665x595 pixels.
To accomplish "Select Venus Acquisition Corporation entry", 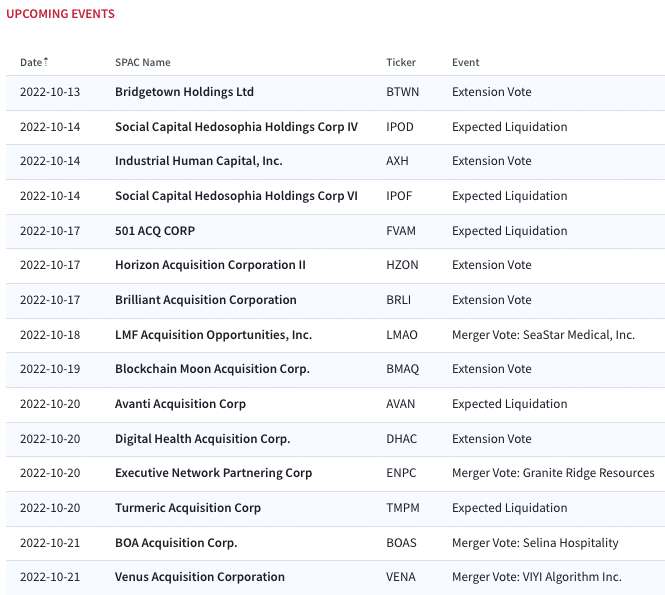I will pyautogui.click(x=200, y=577).
